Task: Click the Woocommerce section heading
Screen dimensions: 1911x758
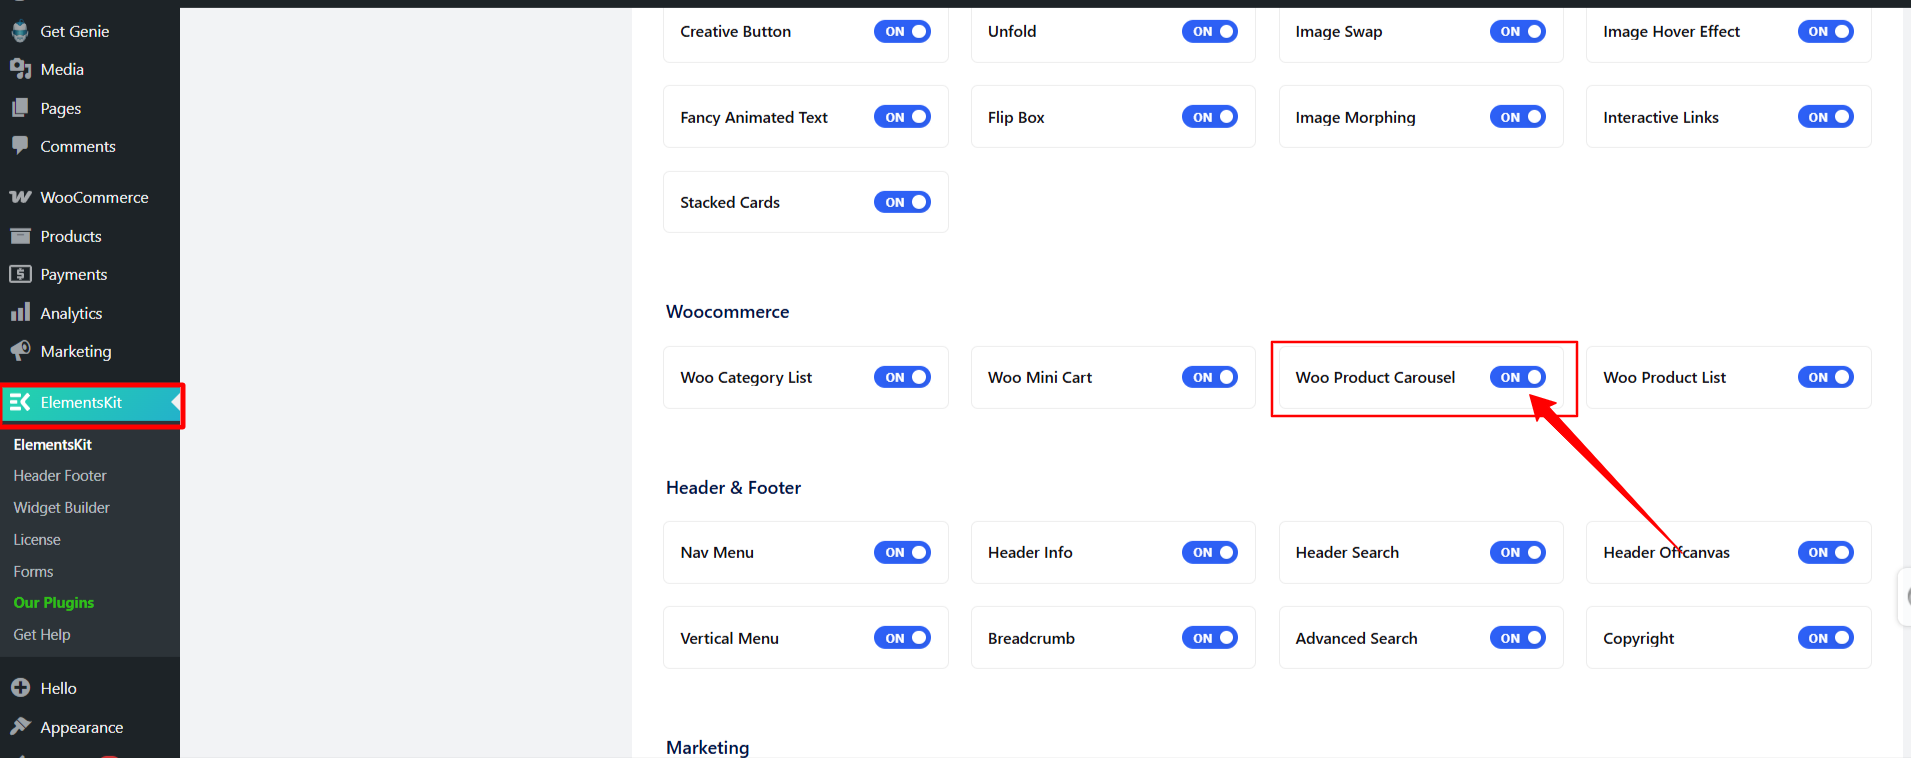Action: 727,312
